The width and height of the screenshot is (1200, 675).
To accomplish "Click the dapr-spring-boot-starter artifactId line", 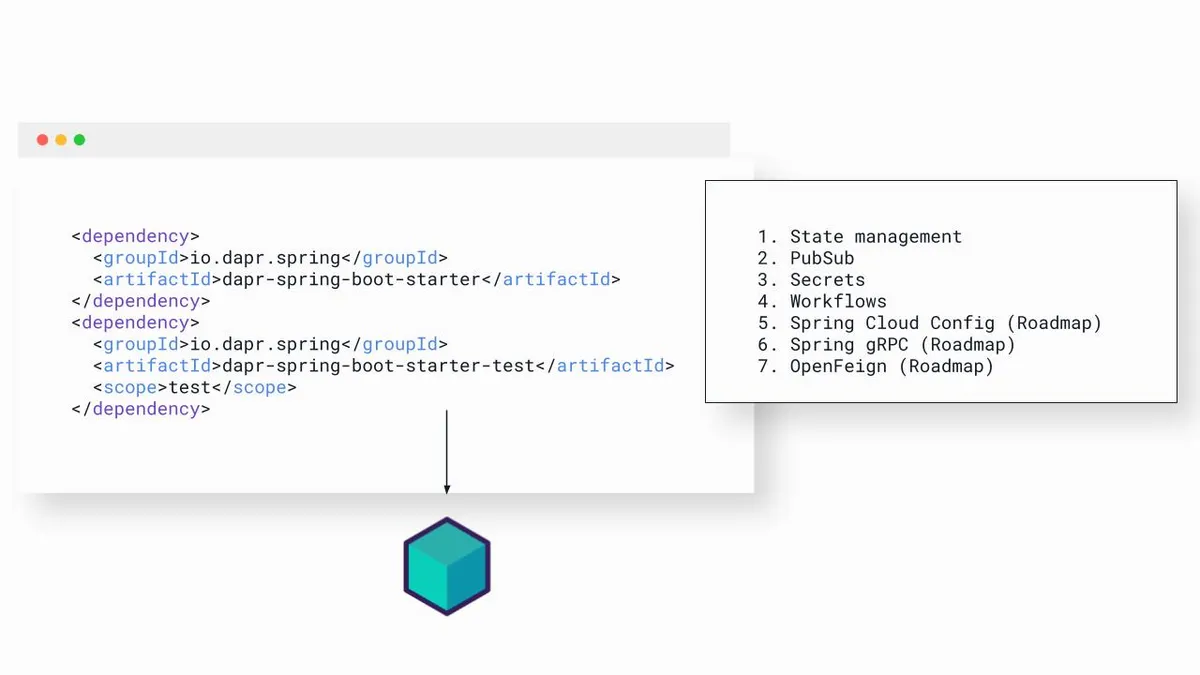I will pos(357,280).
